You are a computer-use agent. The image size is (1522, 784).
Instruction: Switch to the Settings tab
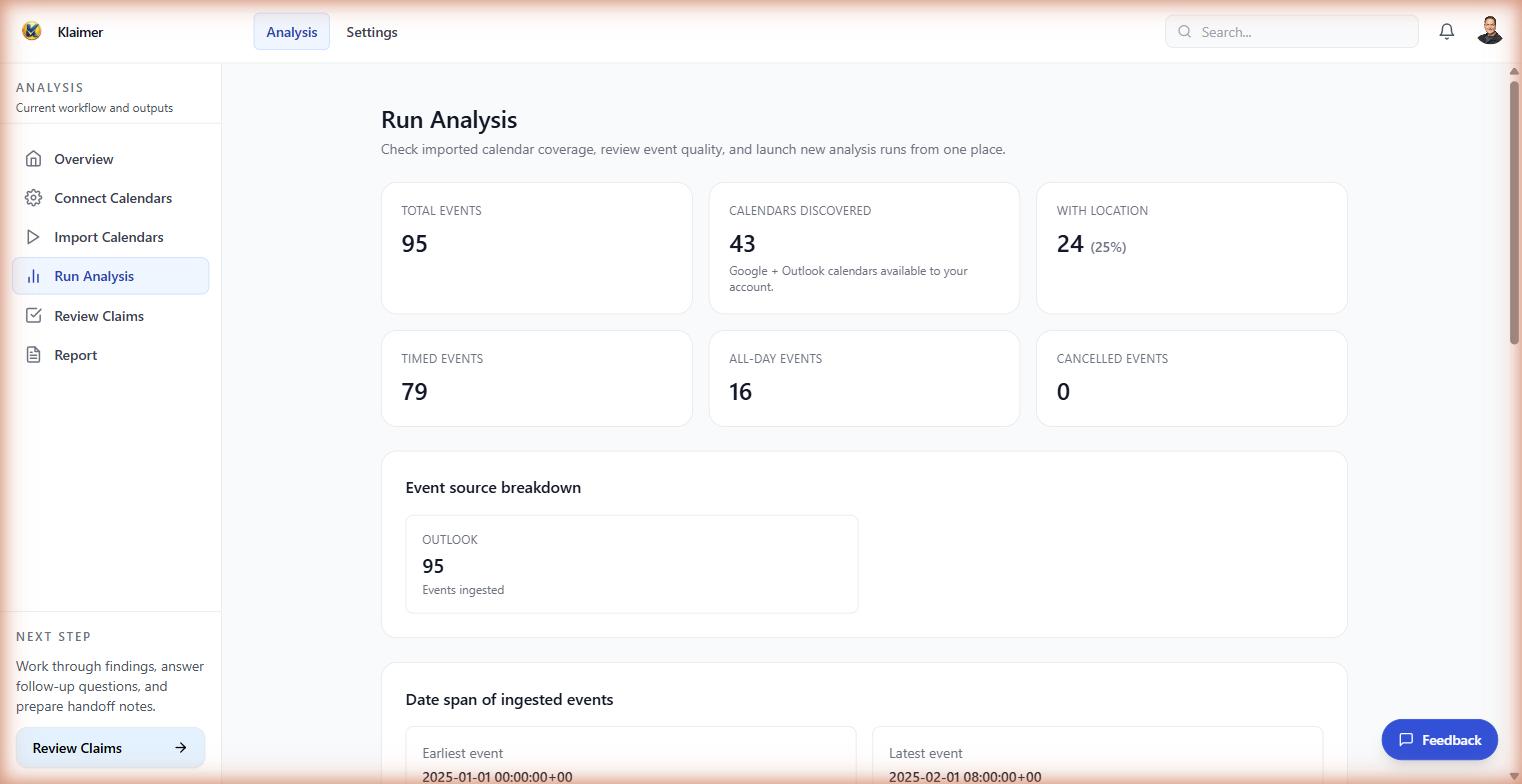click(x=371, y=32)
